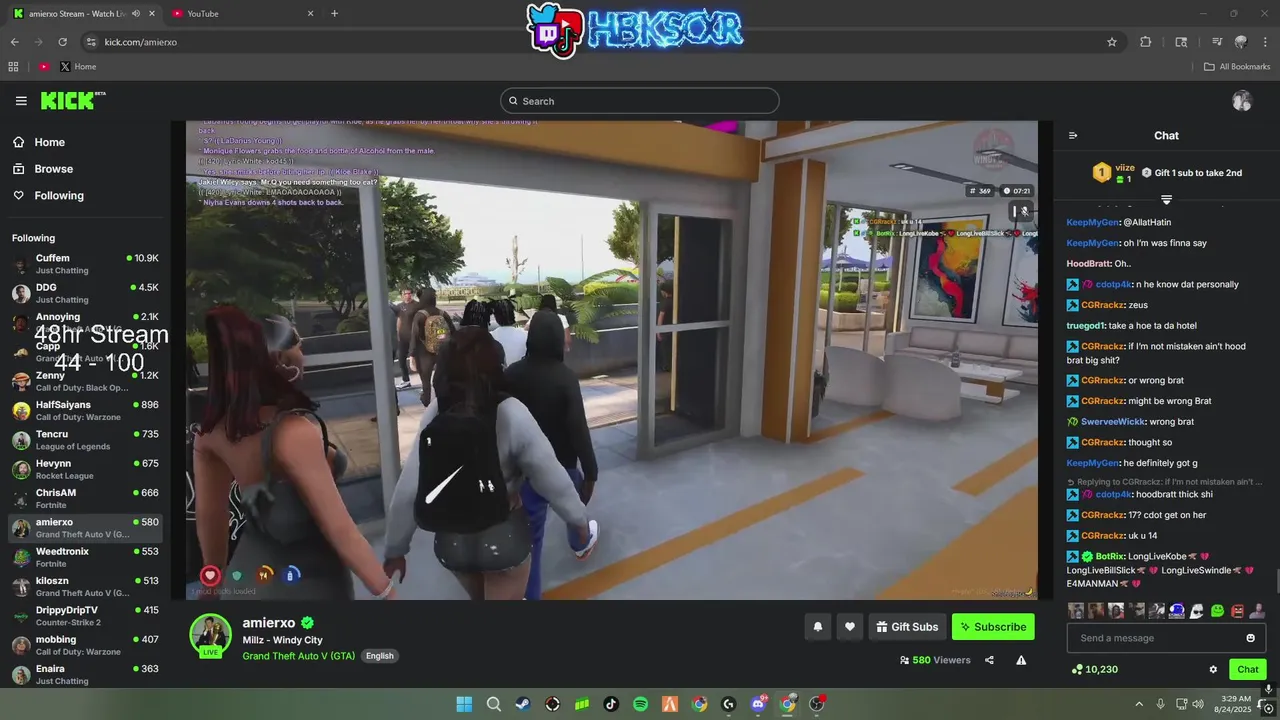Open Steam from the taskbar
Screen dimensions: 1280x720
pyautogui.click(x=523, y=704)
